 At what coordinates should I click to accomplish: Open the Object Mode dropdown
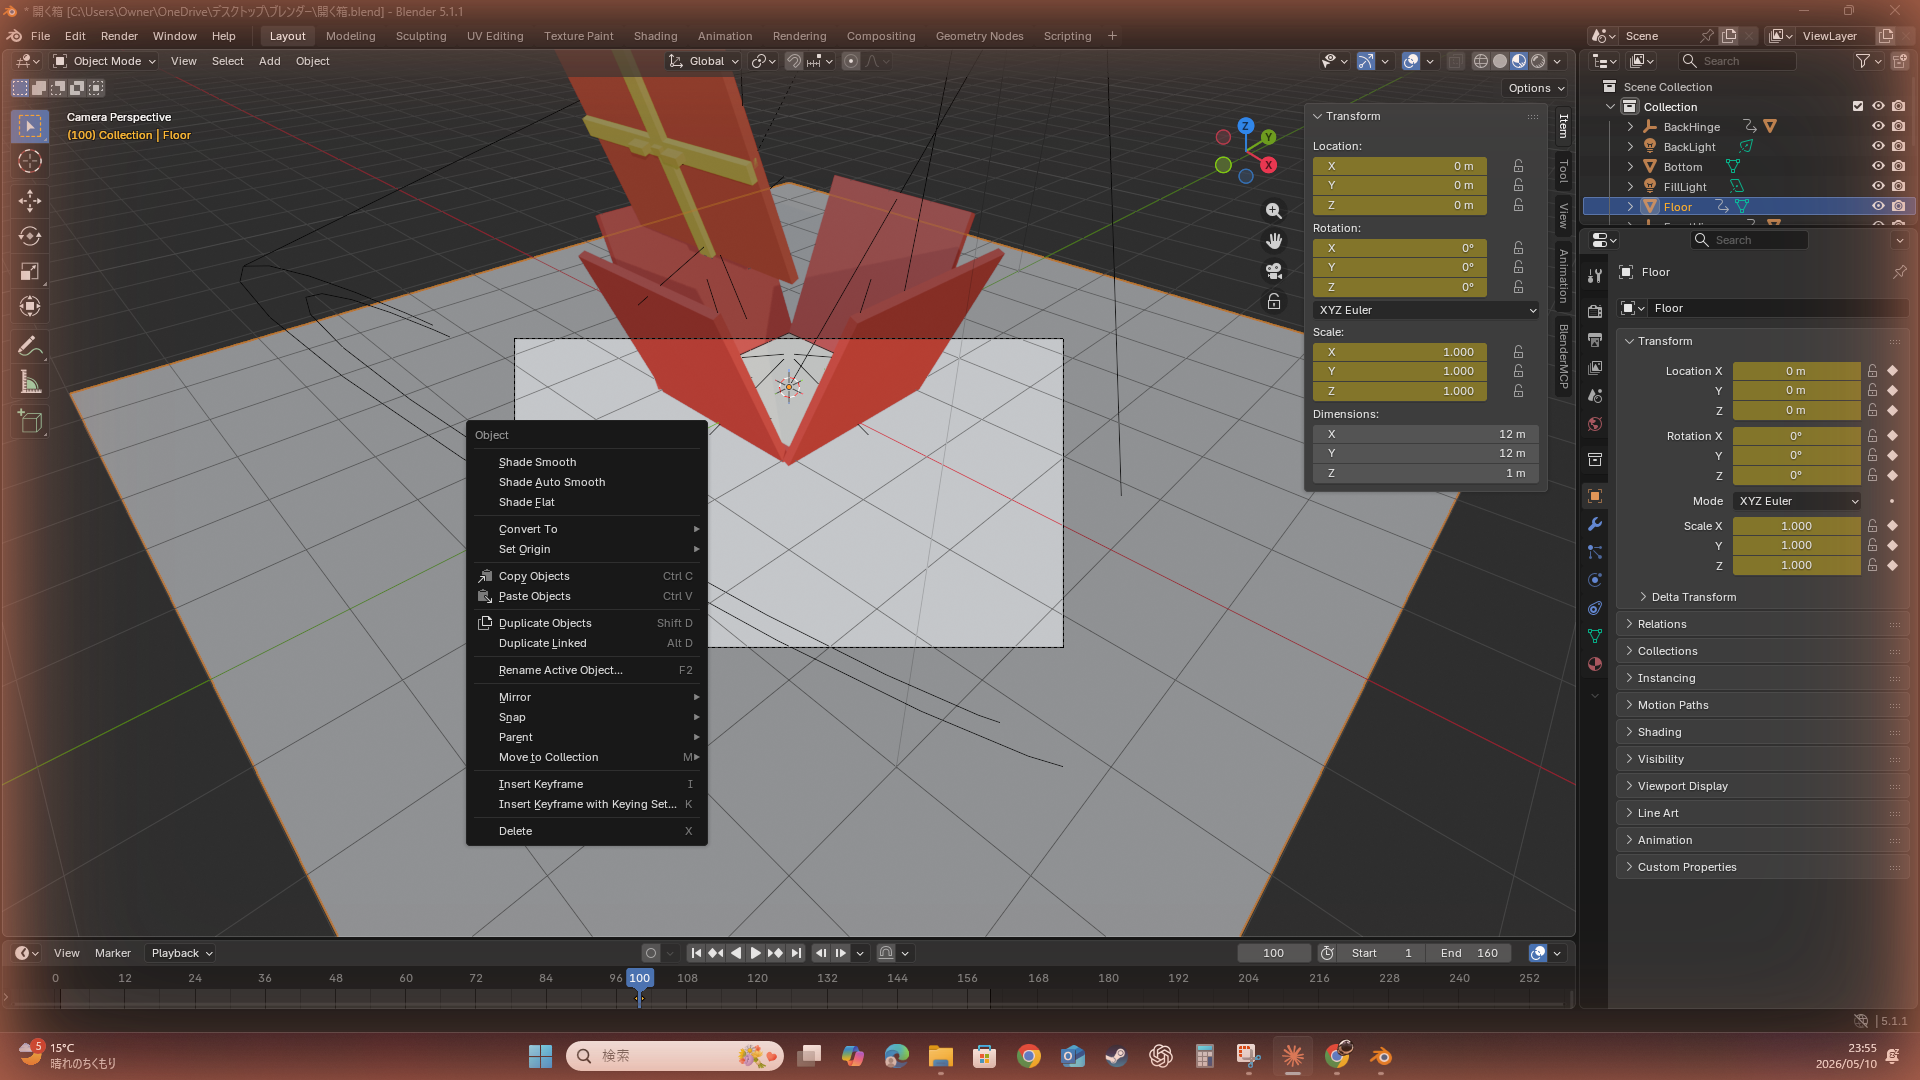click(105, 61)
